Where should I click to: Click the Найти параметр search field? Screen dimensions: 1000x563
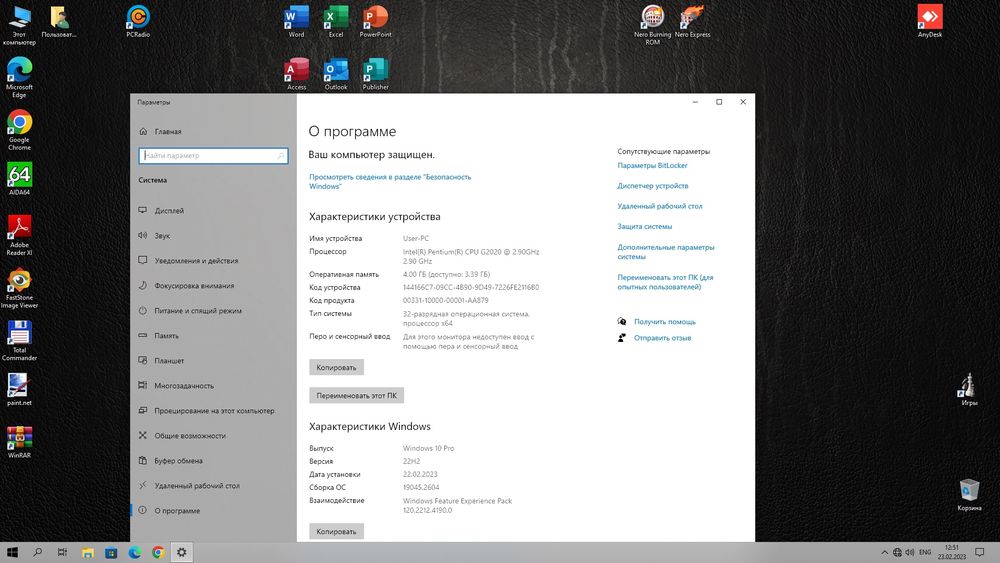point(213,156)
